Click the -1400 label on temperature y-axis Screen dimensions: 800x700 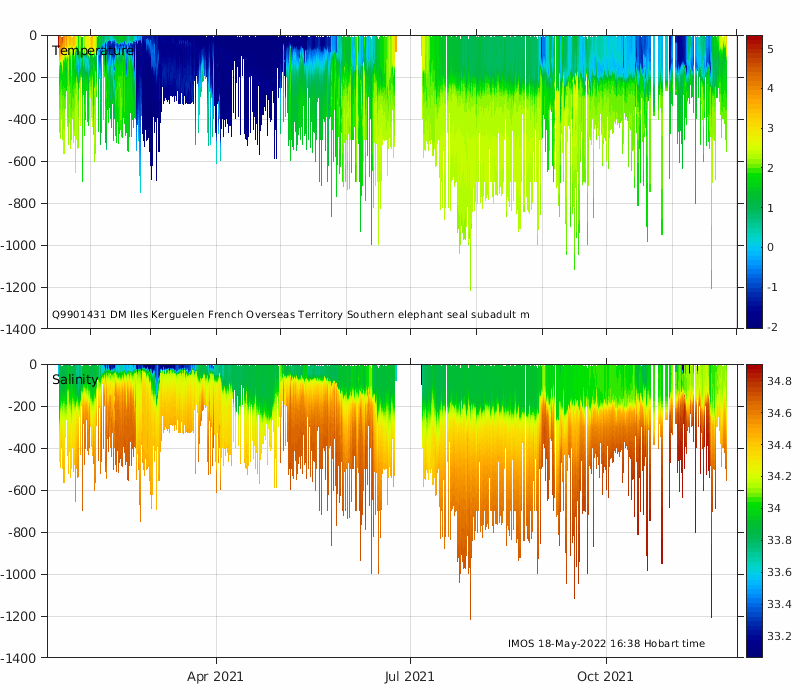click(18, 330)
